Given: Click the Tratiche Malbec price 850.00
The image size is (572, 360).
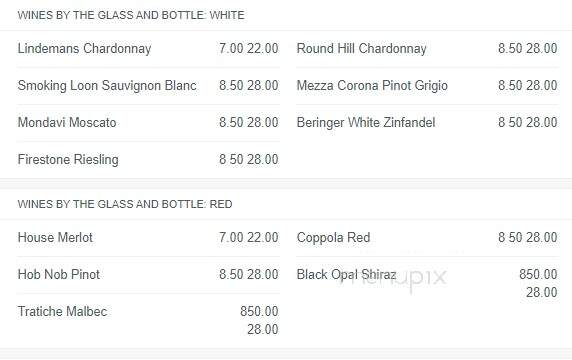Looking at the screenshot, I should tap(259, 312).
